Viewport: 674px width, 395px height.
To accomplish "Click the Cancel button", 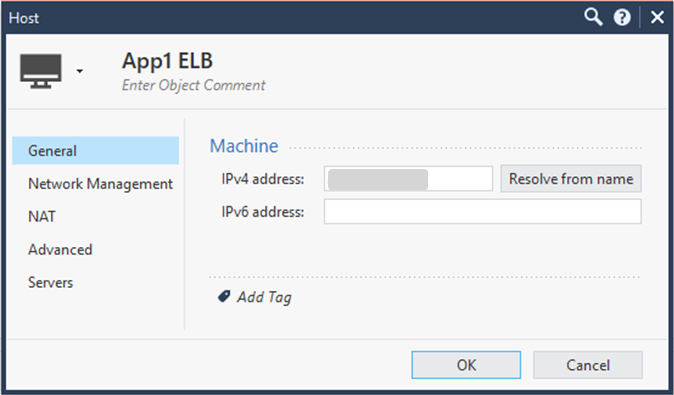I will pos(588,365).
